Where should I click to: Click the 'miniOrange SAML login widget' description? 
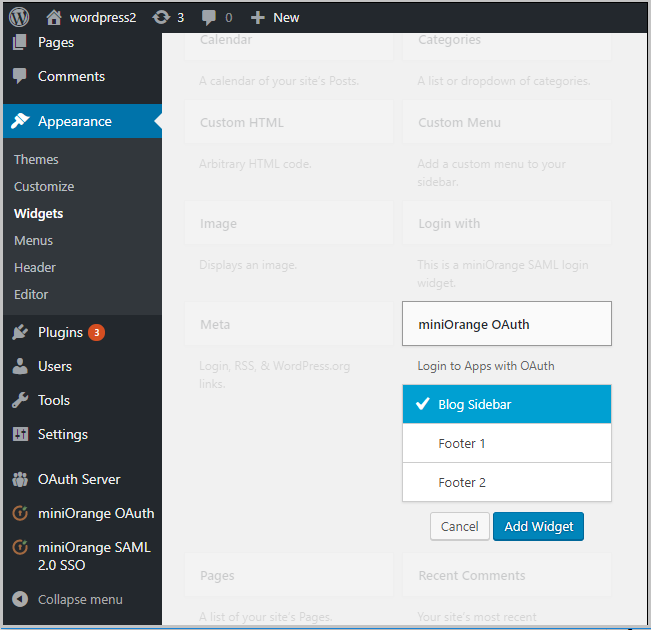coord(503,274)
